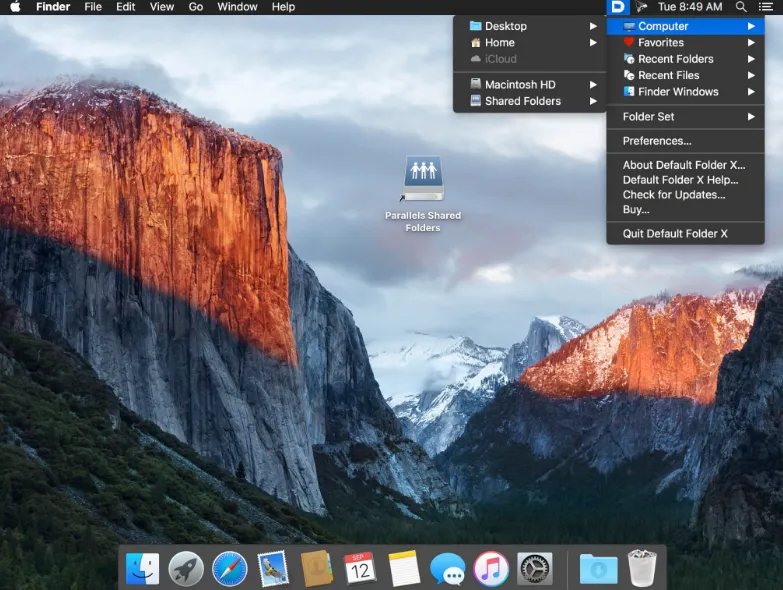Expand the Shared Folders submenu arrow
The image size is (783, 590).
[593, 101]
